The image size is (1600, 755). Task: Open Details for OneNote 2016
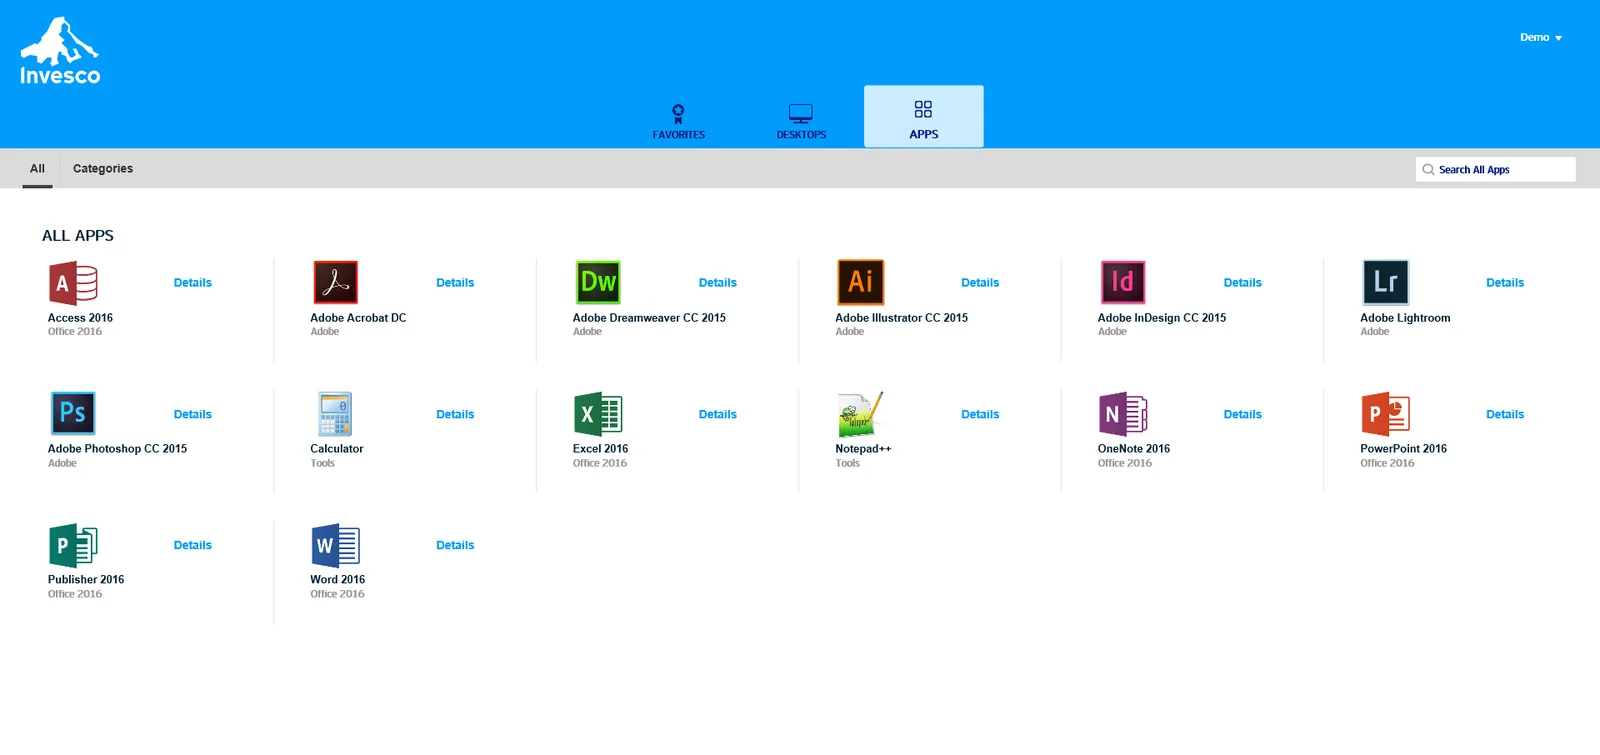pyautogui.click(x=1243, y=414)
